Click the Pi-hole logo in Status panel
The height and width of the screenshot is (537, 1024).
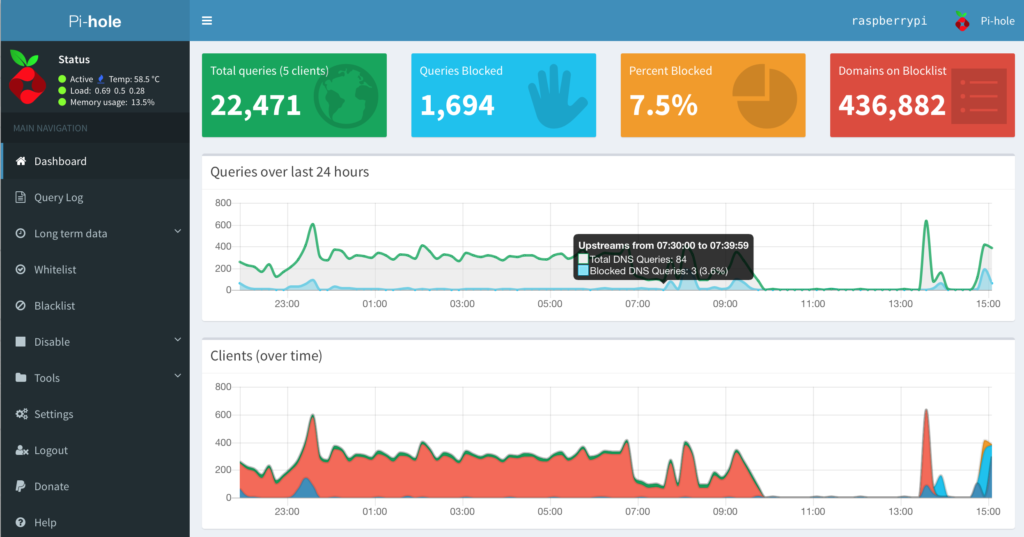coord(27,78)
